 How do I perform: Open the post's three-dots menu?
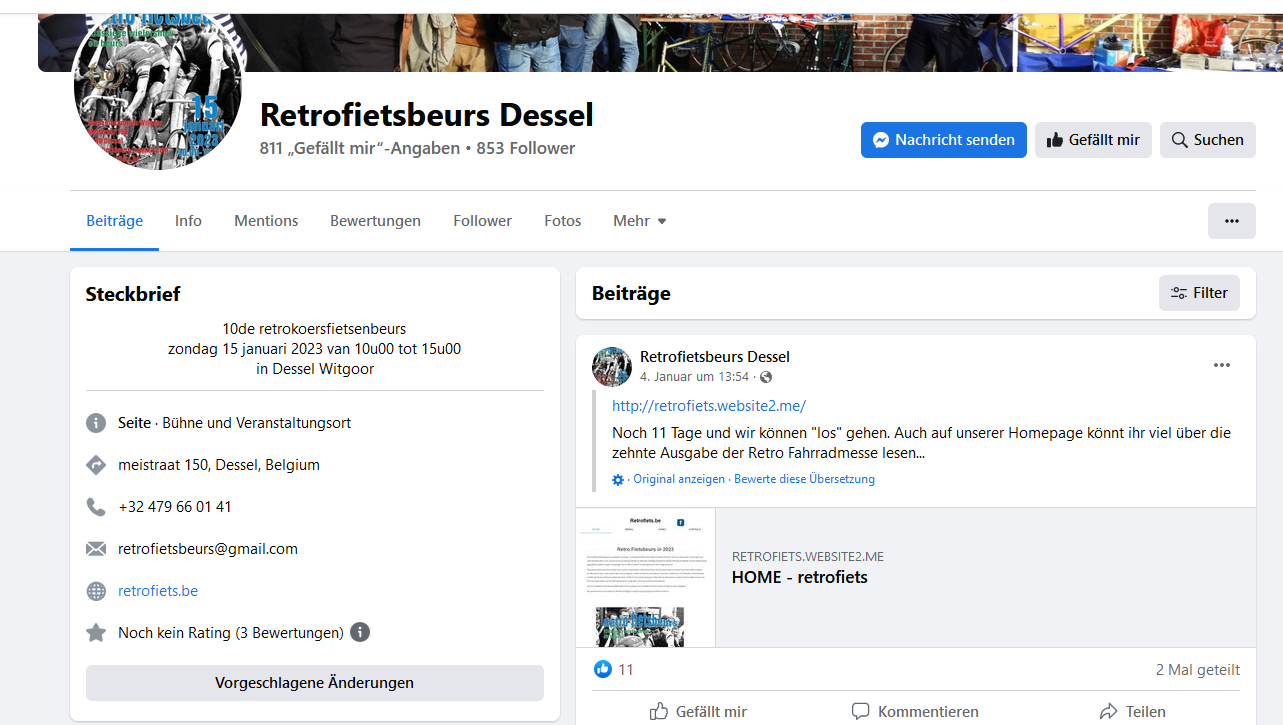pos(1221,365)
